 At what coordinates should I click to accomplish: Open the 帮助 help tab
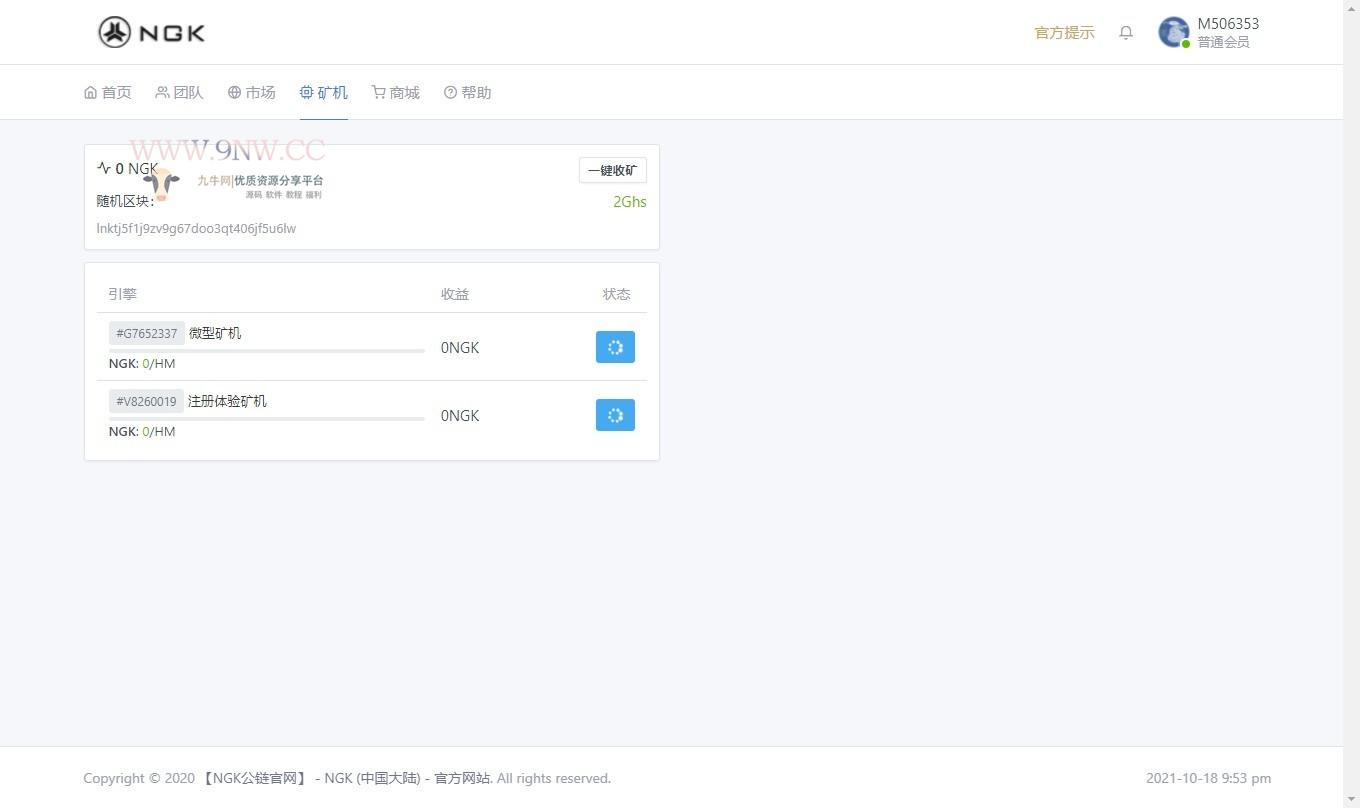468,92
